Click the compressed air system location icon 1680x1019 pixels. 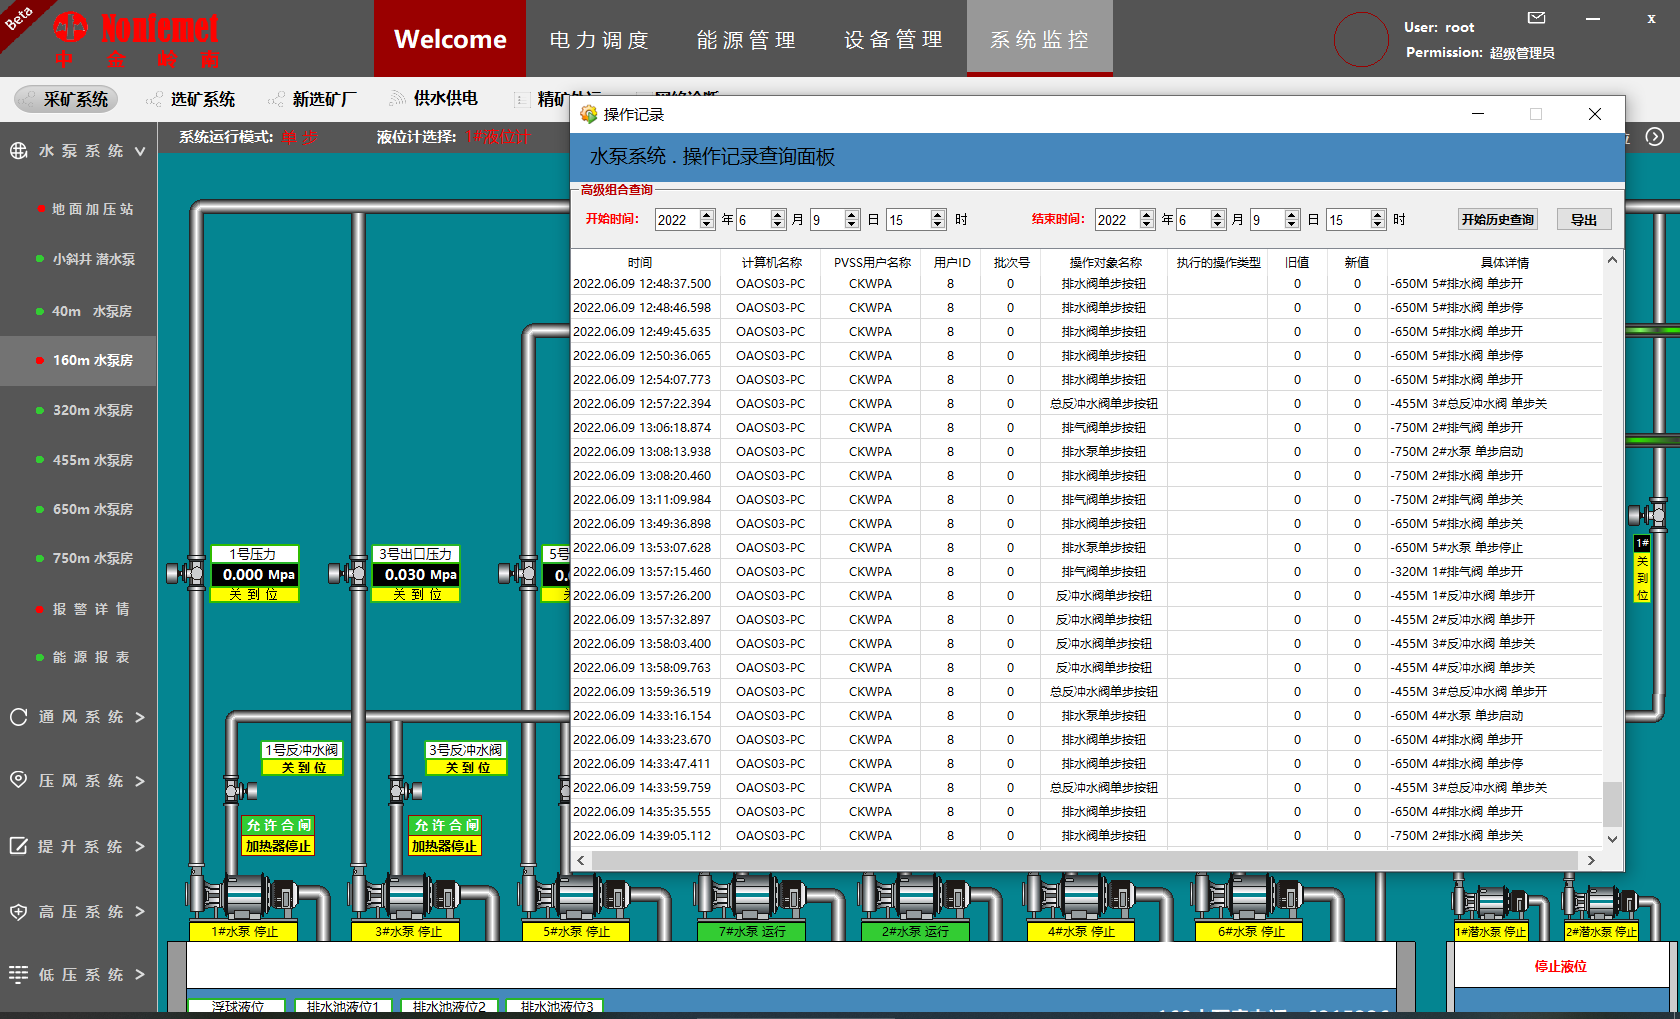[x=18, y=780]
